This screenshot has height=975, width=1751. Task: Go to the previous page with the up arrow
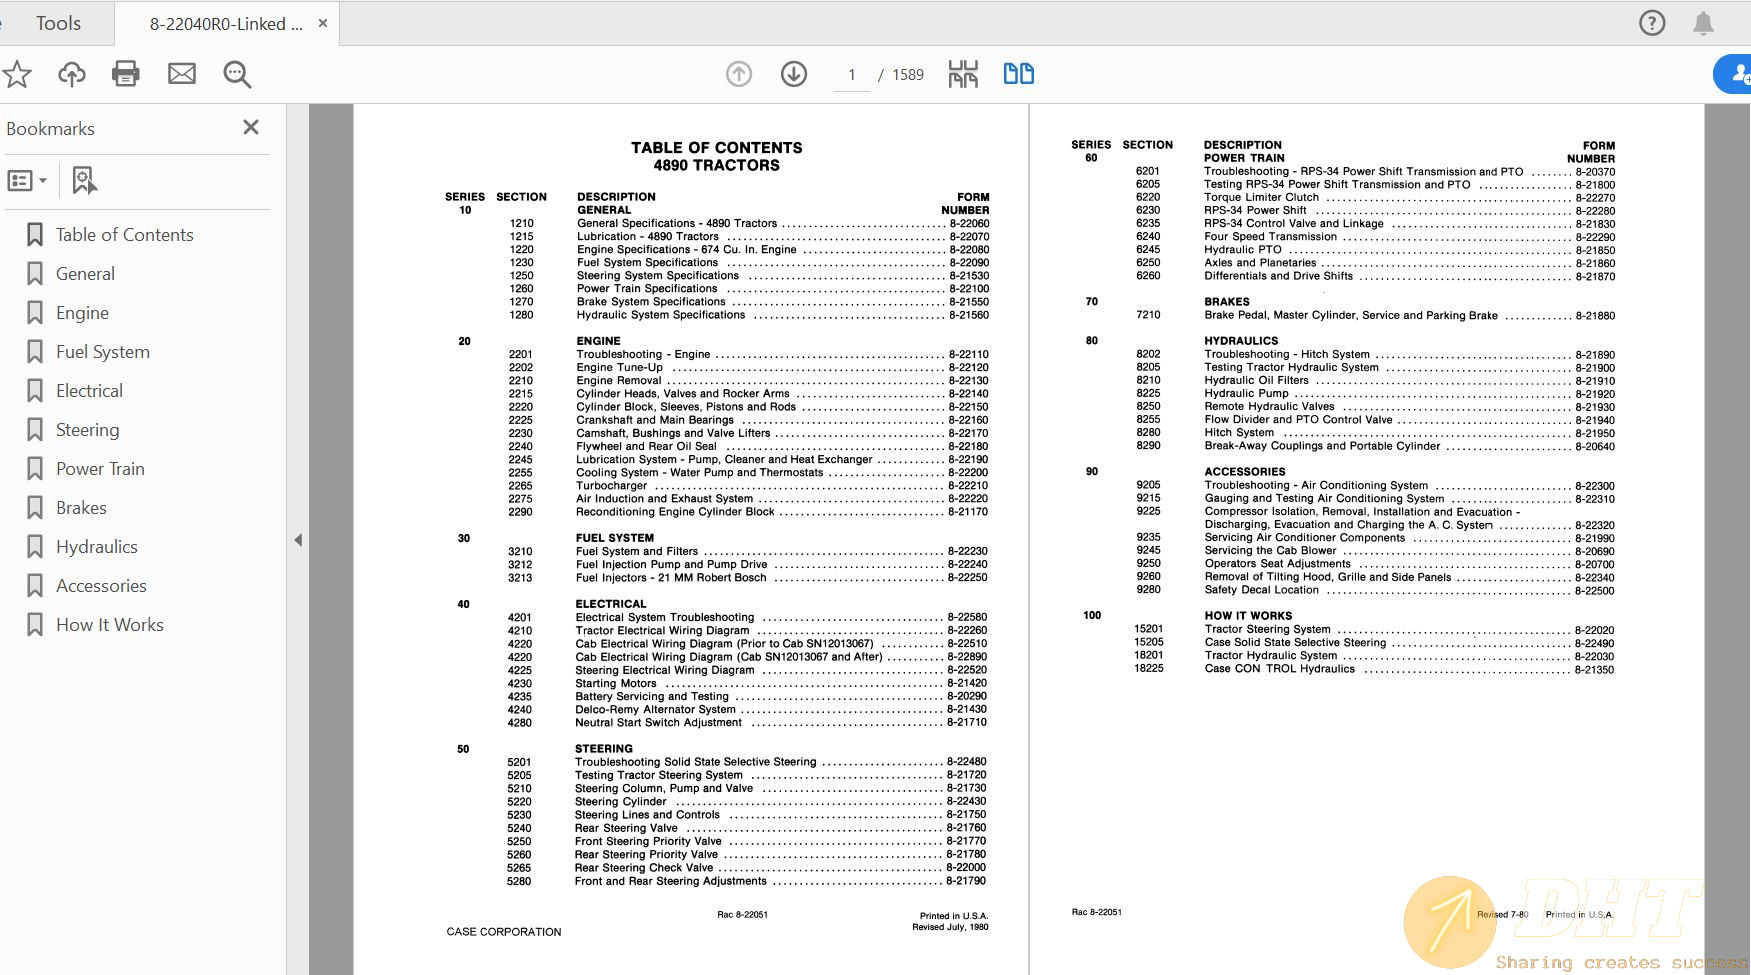click(739, 73)
